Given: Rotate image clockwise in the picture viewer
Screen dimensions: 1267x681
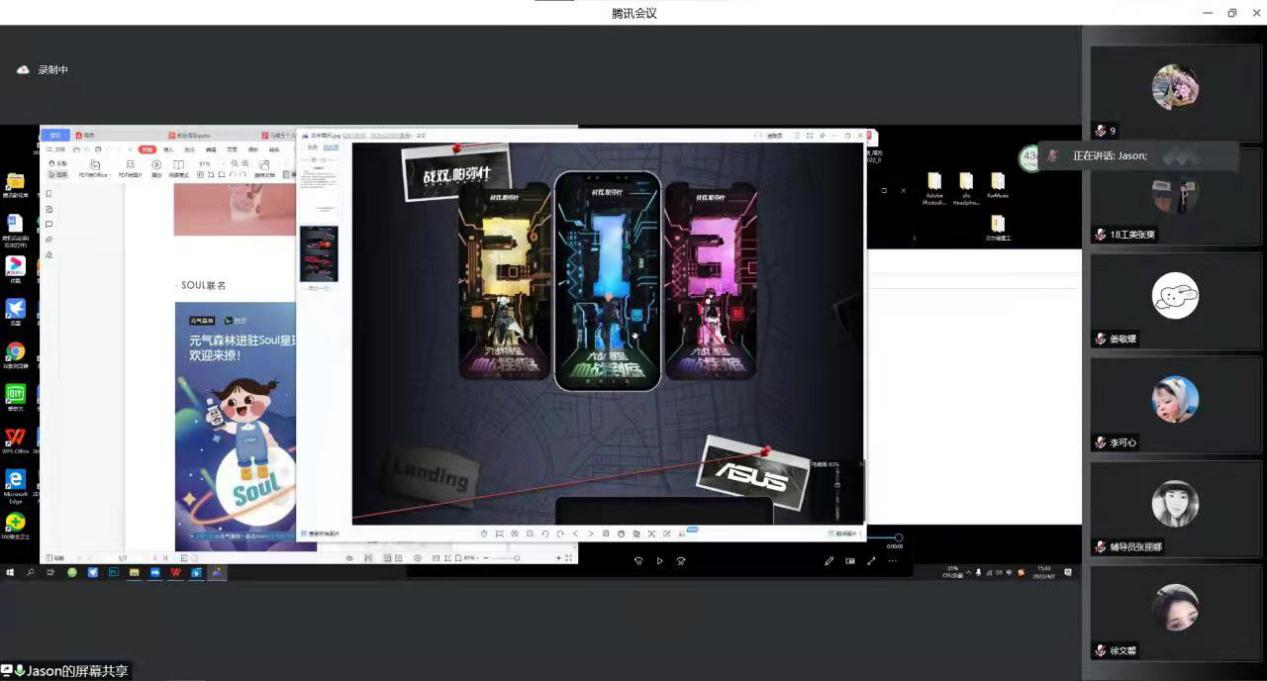Looking at the screenshot, I should tap(559, 534).
